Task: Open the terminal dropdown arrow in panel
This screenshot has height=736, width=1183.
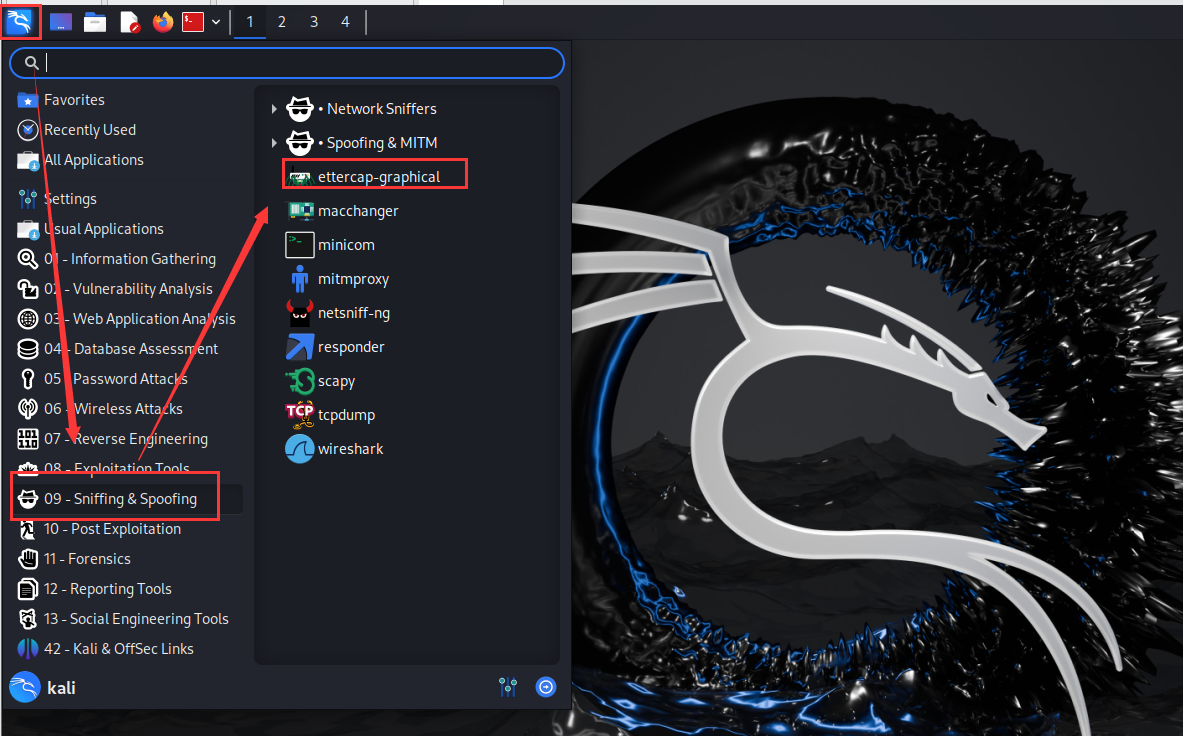Action: (x=216, y=22)
